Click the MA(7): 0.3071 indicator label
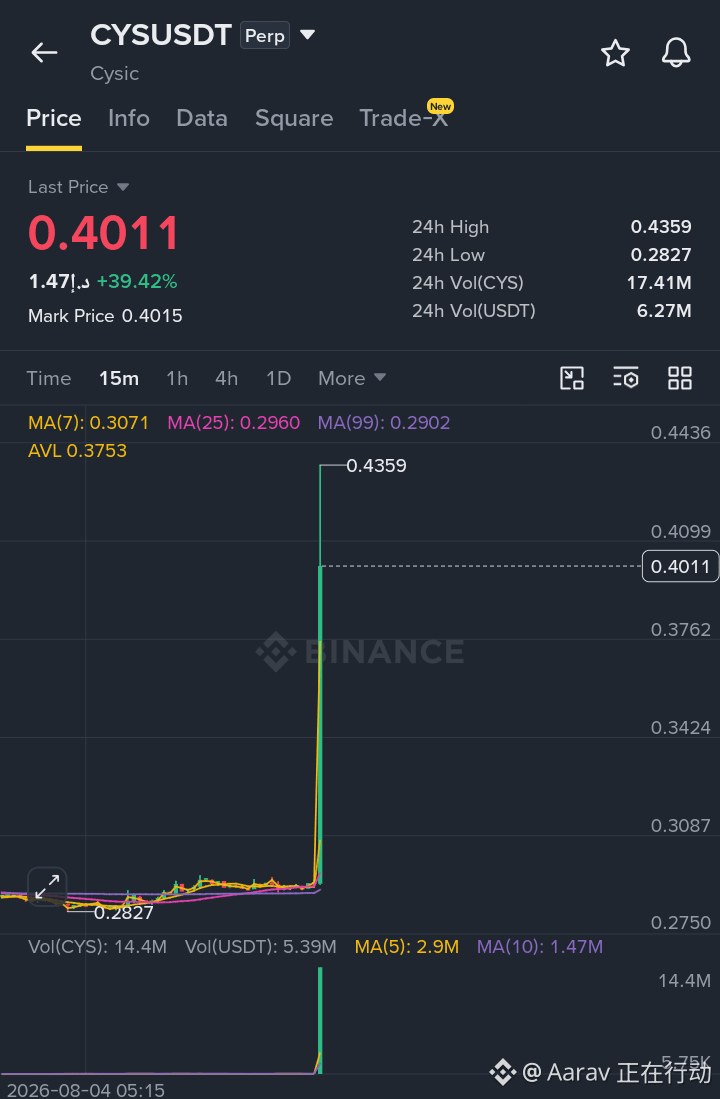 click(x=88, y=423)
